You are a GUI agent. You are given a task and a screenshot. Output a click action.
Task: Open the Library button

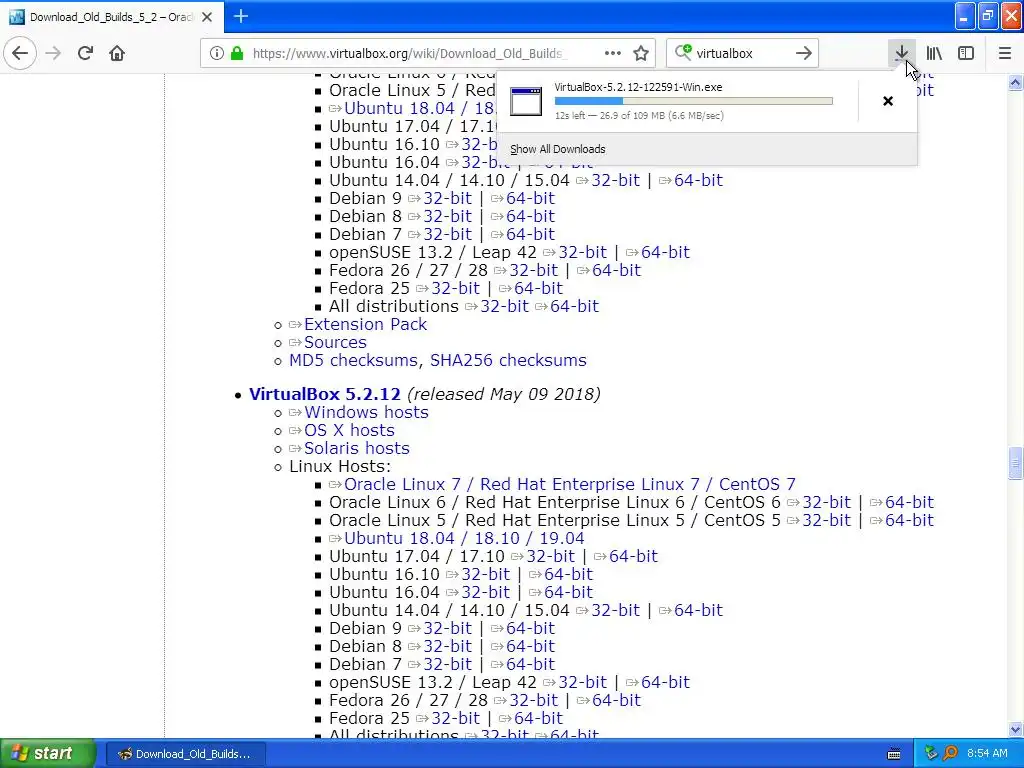[934, 53]
